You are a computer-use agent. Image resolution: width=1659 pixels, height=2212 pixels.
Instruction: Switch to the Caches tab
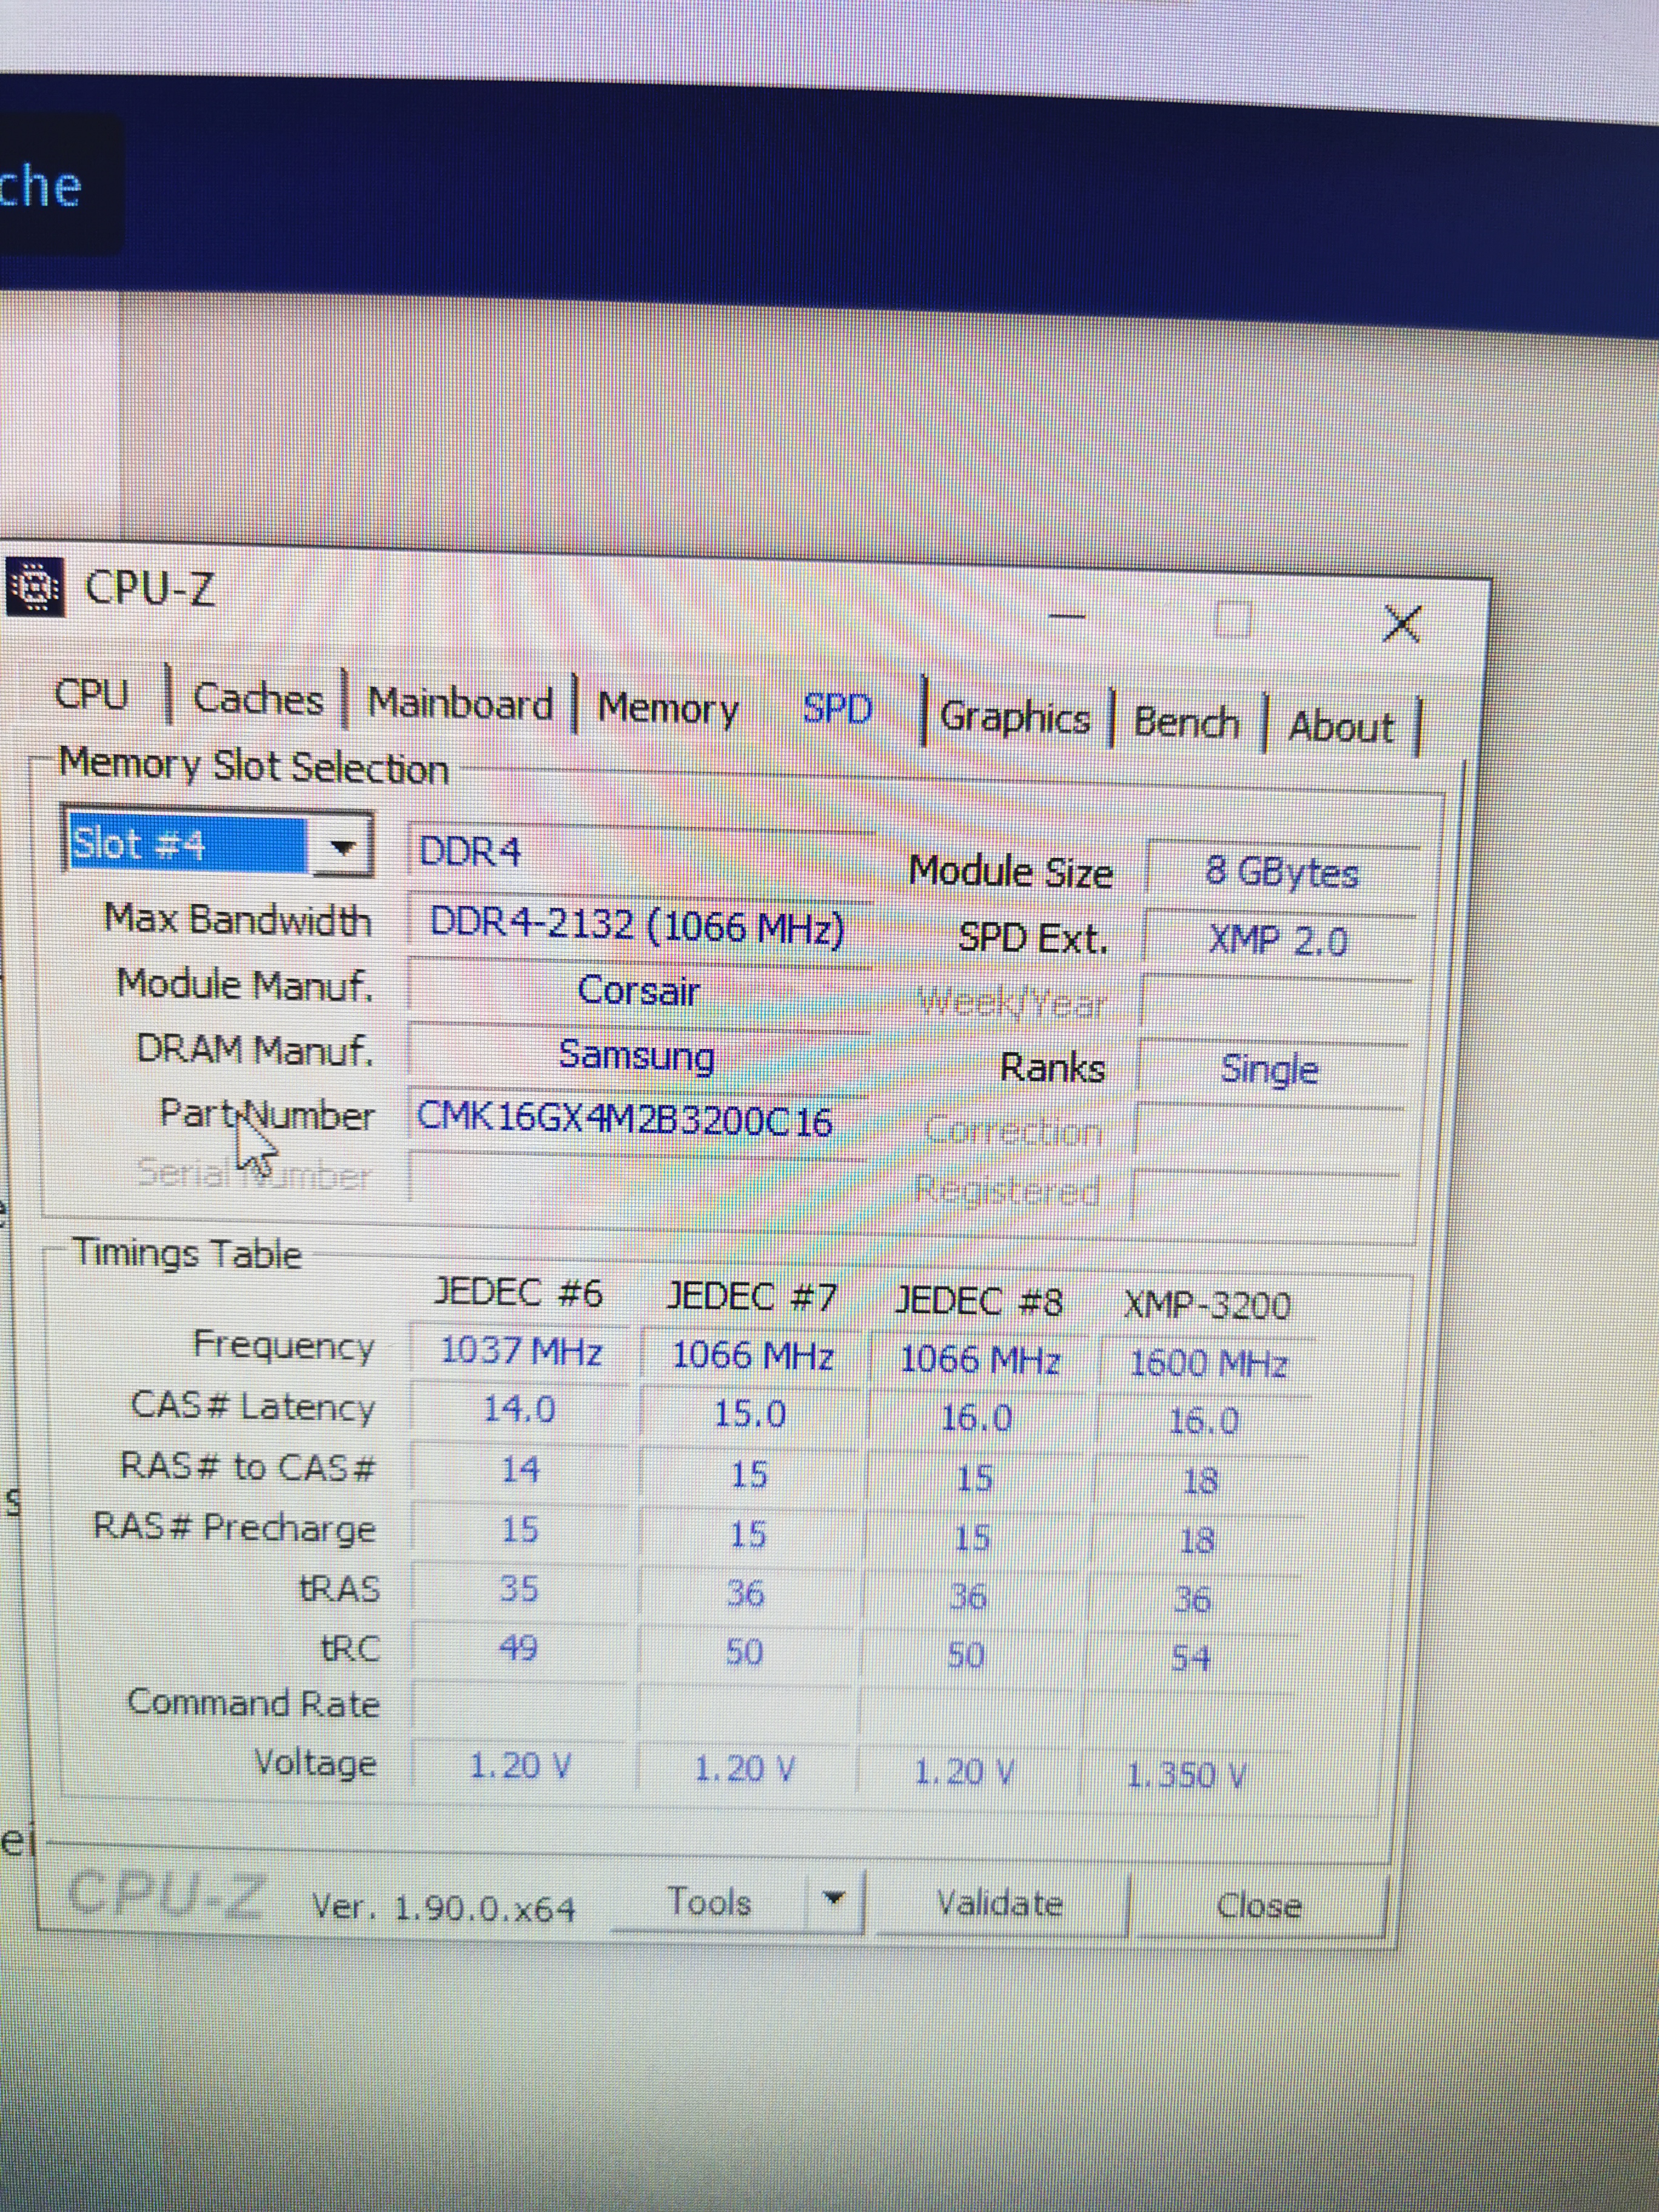[x=258, y=699]
